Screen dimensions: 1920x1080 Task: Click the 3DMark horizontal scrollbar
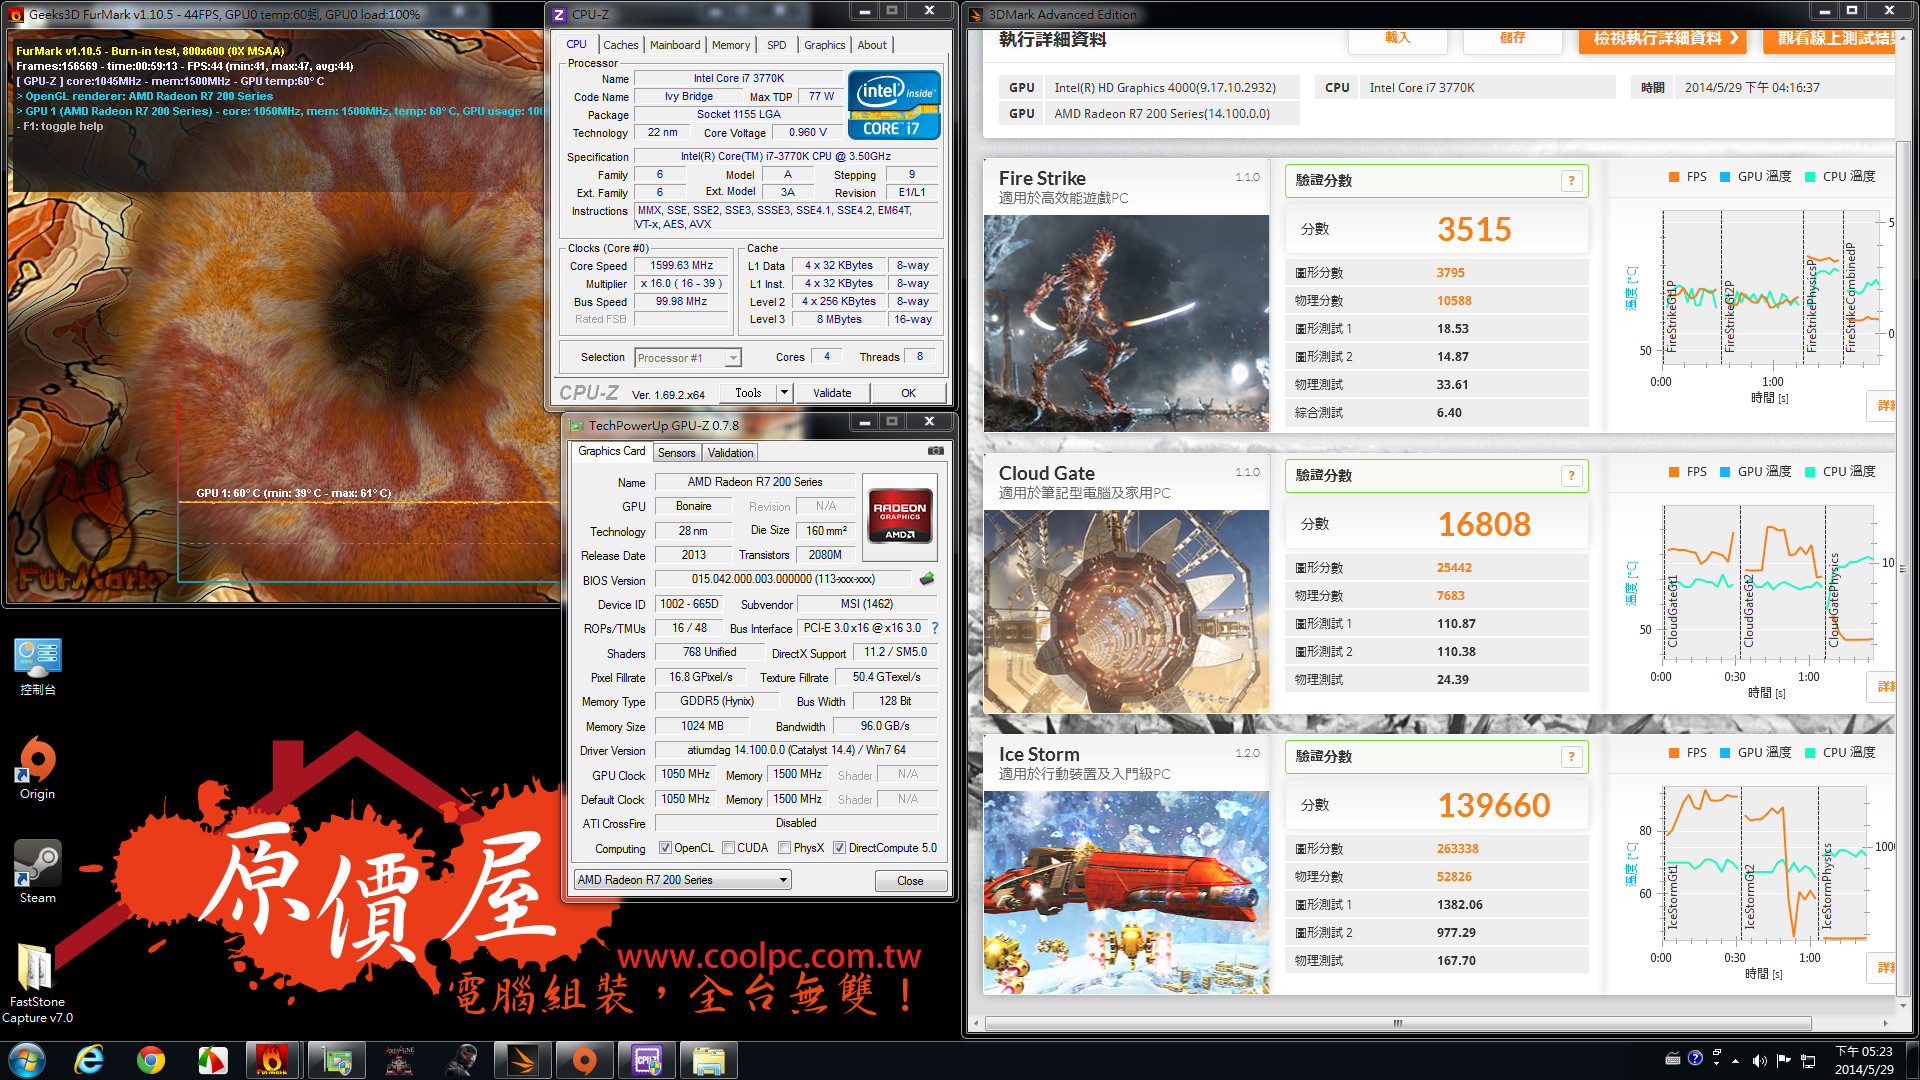(1398, 1023)
